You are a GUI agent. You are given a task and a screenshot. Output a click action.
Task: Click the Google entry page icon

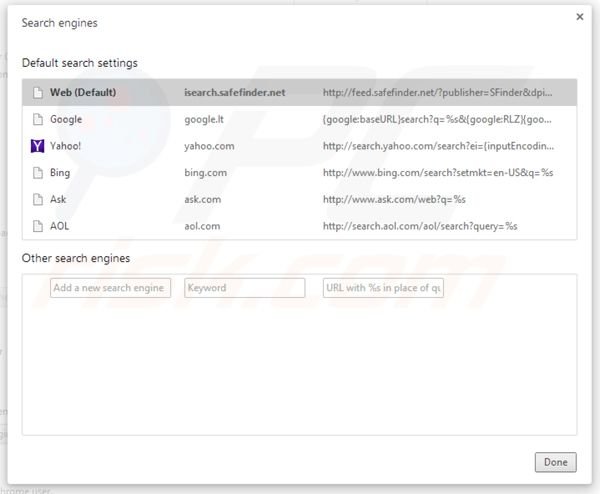click(38, 120)
